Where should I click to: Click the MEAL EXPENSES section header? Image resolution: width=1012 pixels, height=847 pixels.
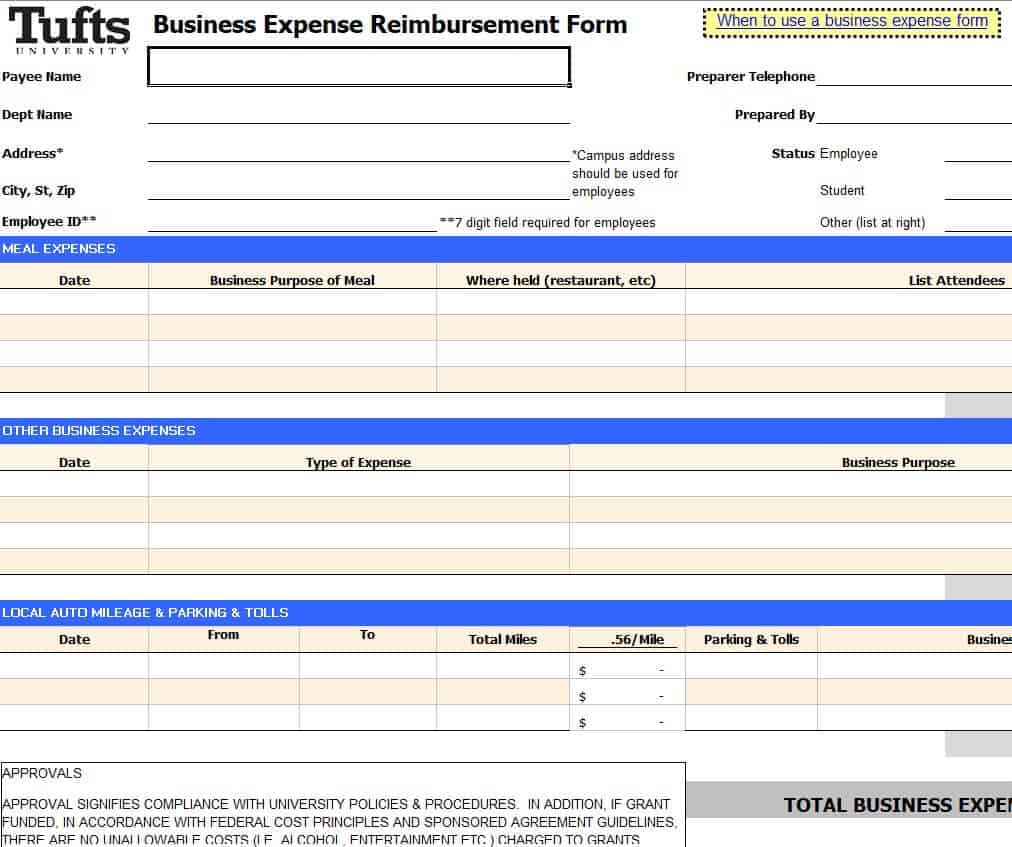[x=58, y=248]
